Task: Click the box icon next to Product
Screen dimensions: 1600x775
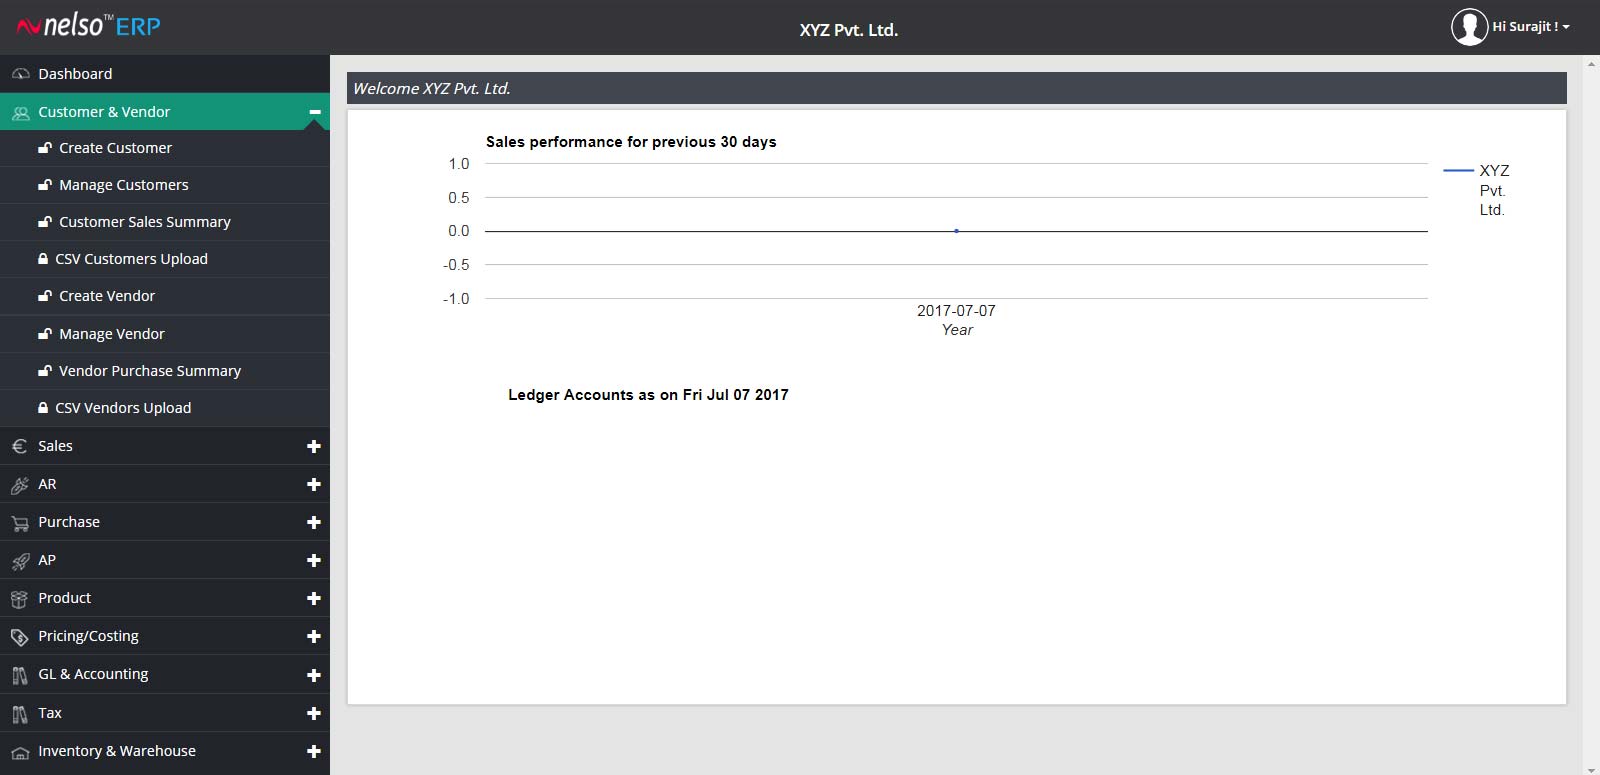Action: click(19, 599)
